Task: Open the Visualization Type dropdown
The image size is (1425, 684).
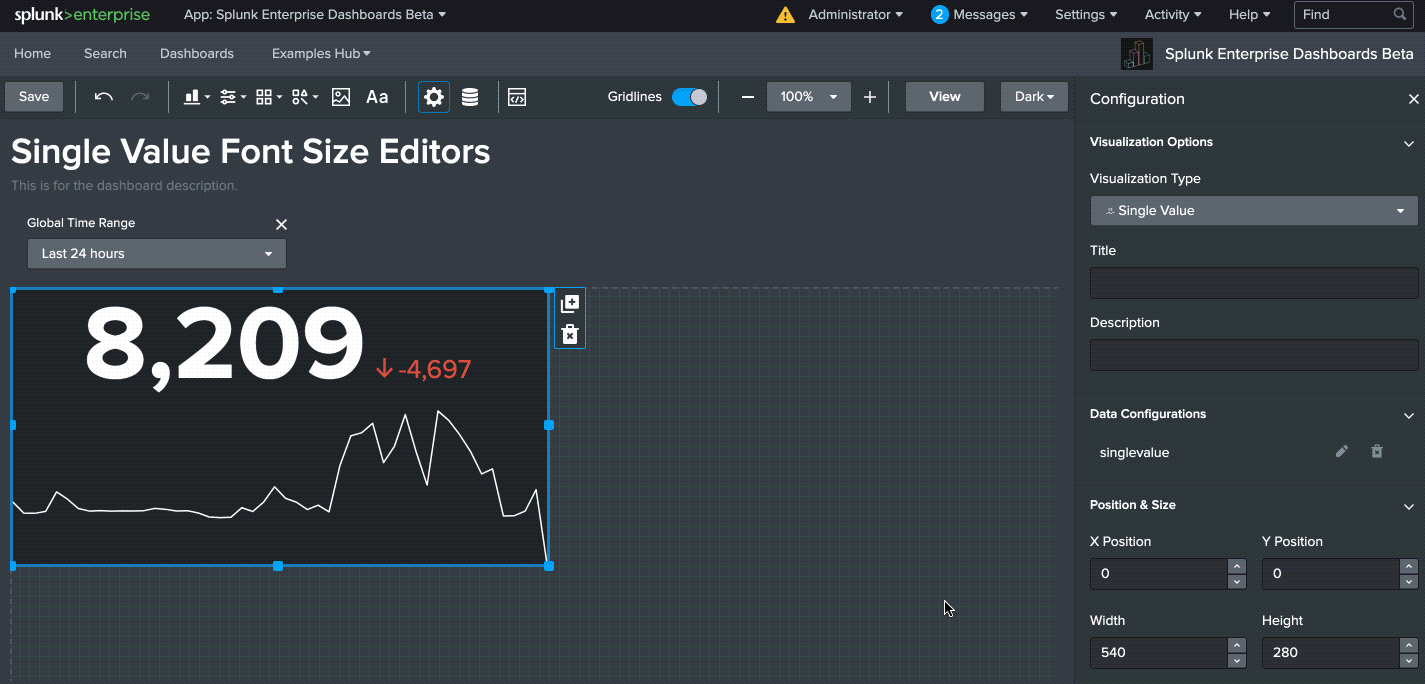Action: click(x=1253, y=211)
